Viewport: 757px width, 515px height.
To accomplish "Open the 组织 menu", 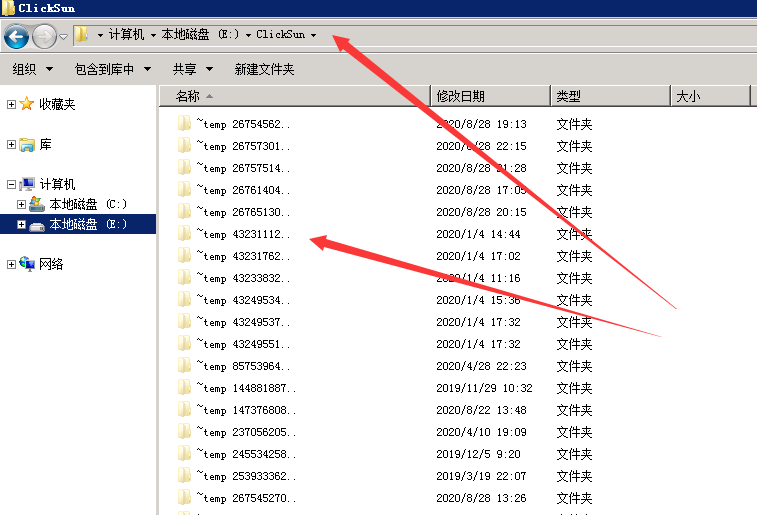I will (x=32, y=69).
